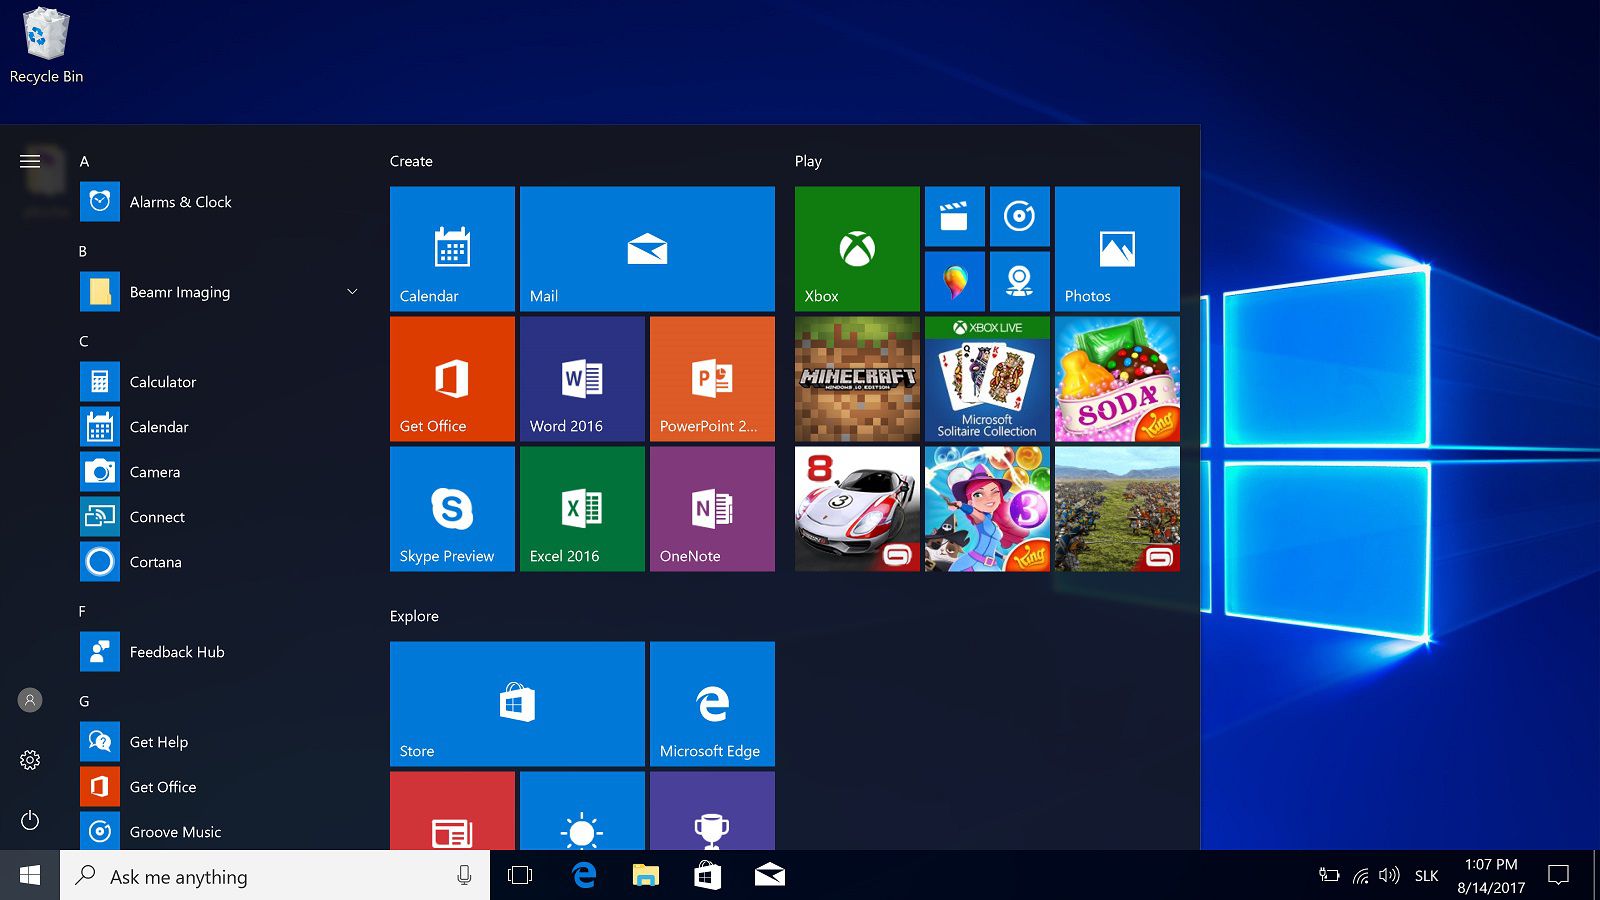Click the Get Office tile
1600x900 pixels.
pos(452,379)
